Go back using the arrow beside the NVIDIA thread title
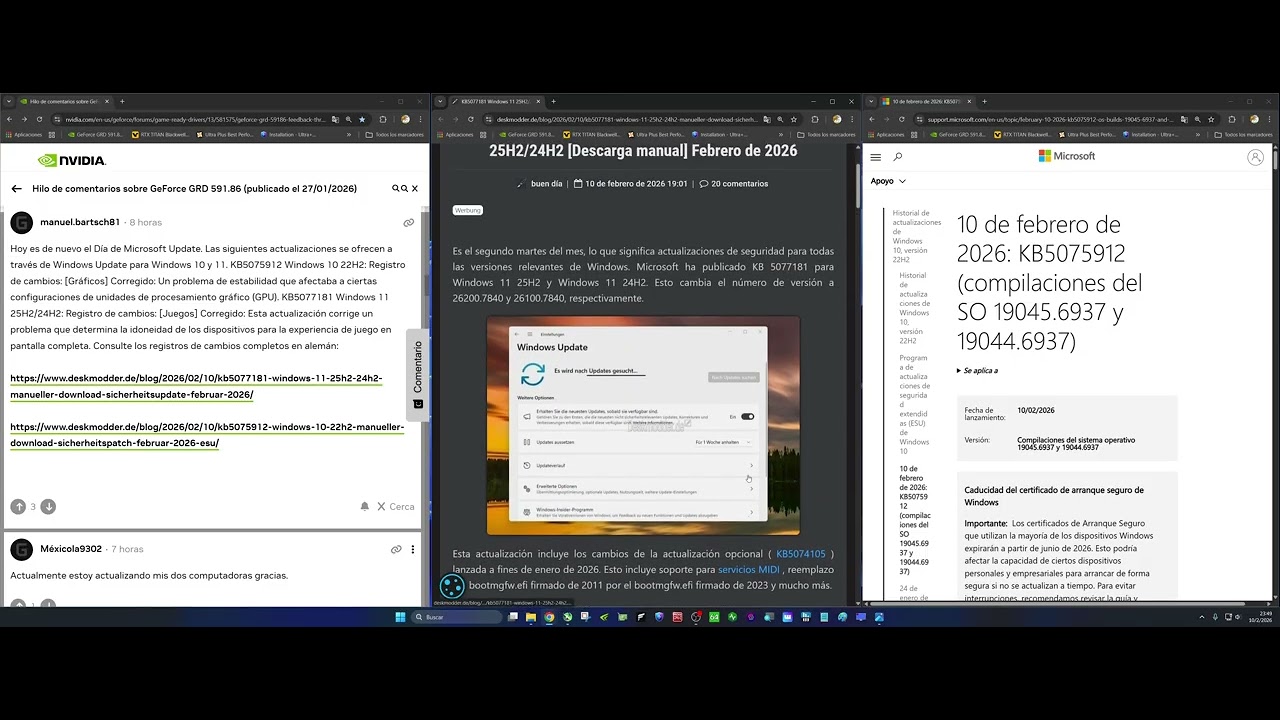This screenshot has width=1280, height=720. pyautogui.click(x=16, y=188)
